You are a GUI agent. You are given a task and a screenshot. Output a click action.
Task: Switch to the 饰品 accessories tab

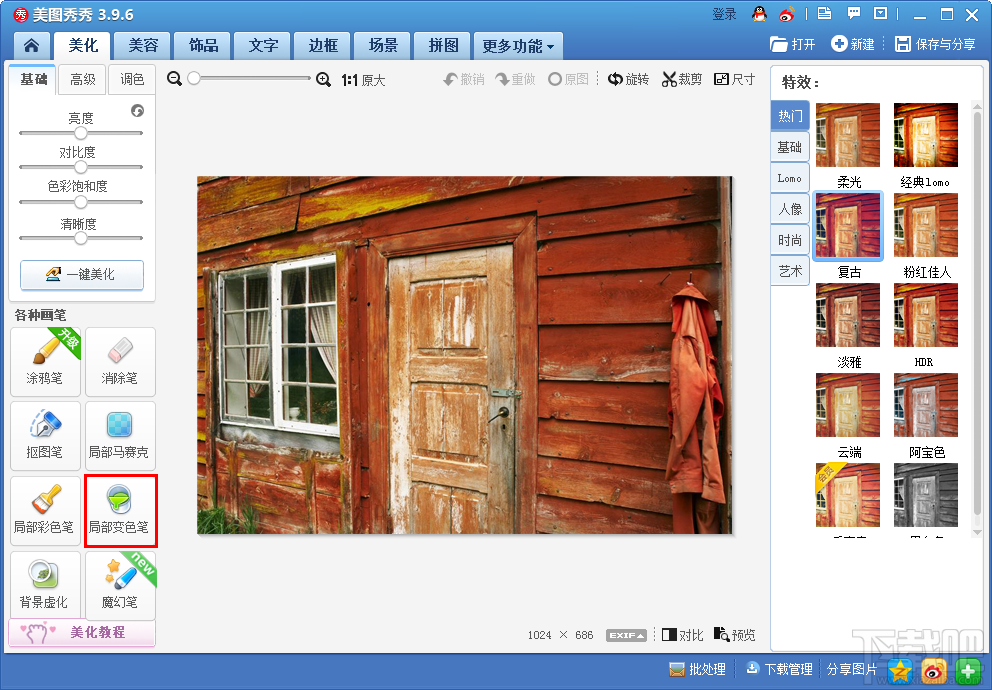pyautogui.click(x=203, y=46)
